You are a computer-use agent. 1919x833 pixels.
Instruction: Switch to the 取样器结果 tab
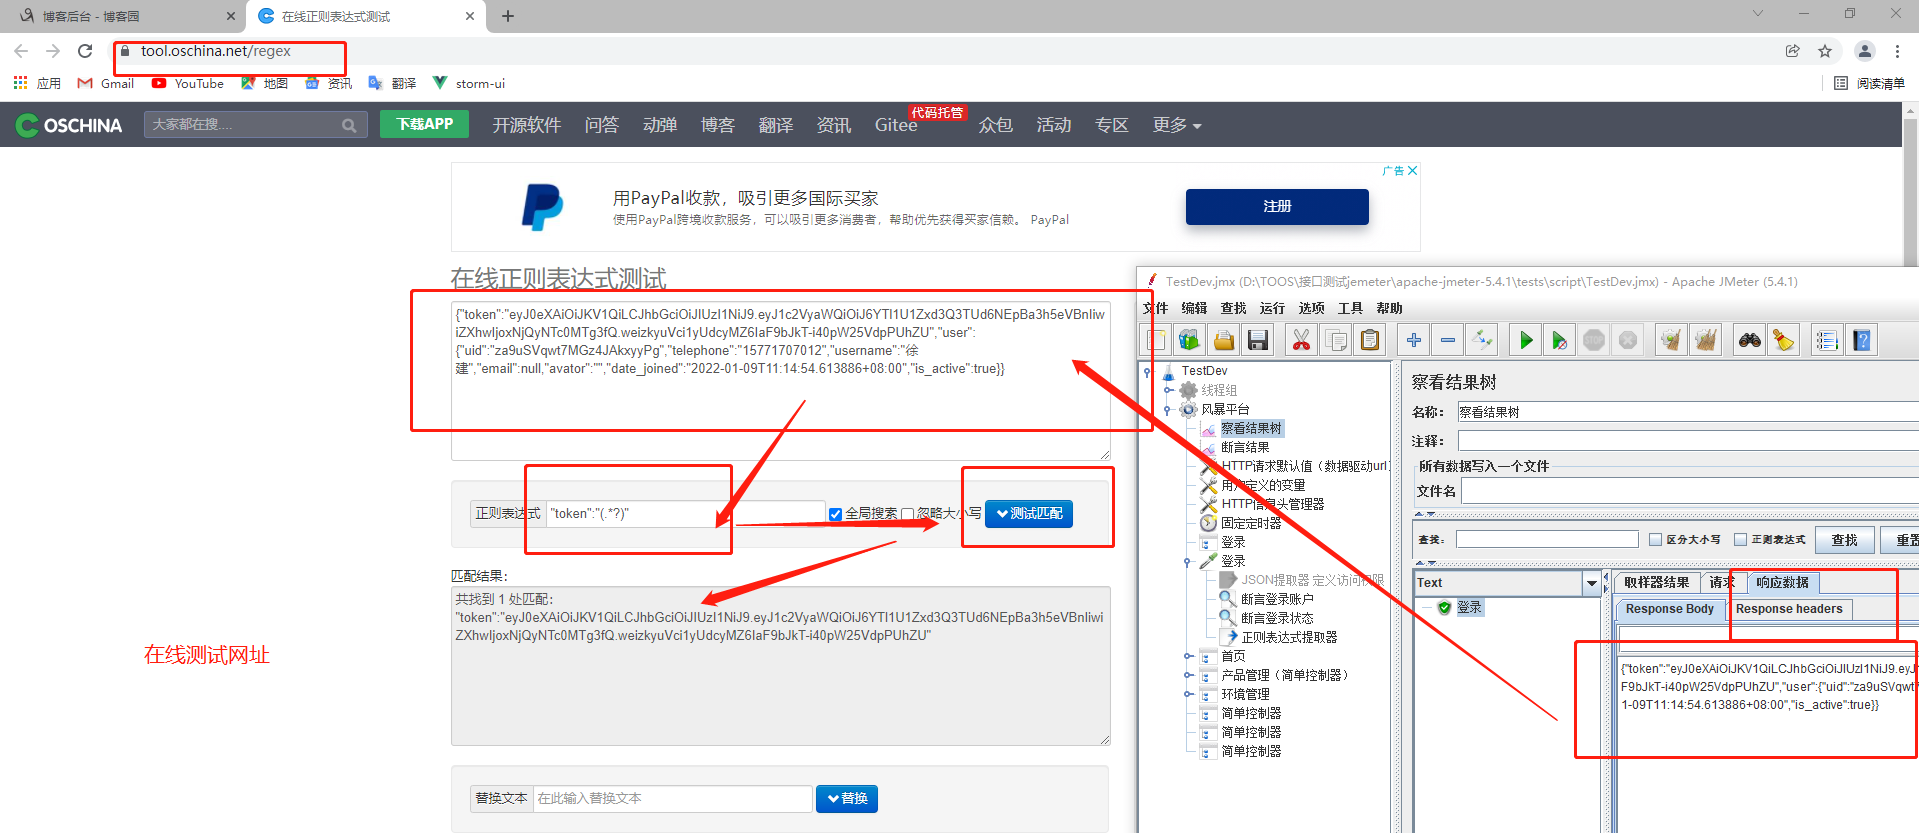coord(1656,582)
